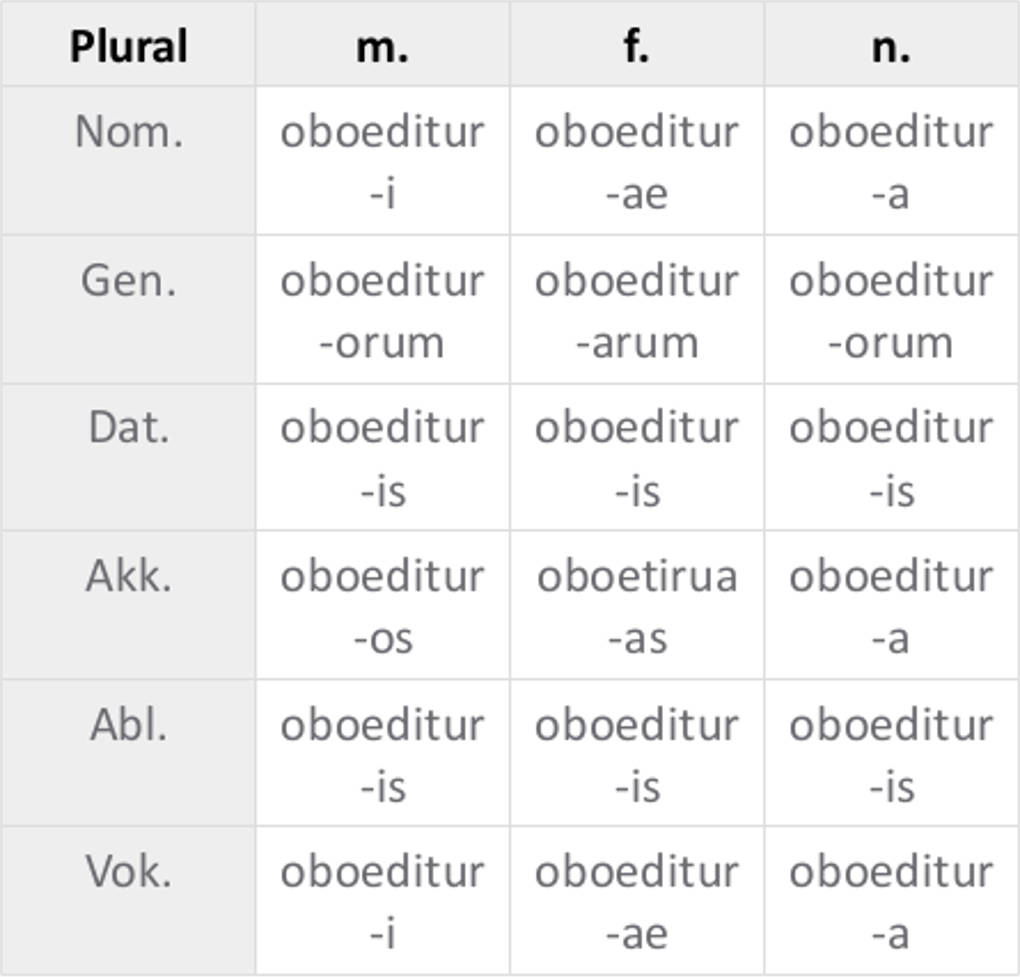The height and width of the screenshot is (977, 1020).
Task: Select the accusative masculine cell oboeditur-os
Action: click(x=382, y=606)
